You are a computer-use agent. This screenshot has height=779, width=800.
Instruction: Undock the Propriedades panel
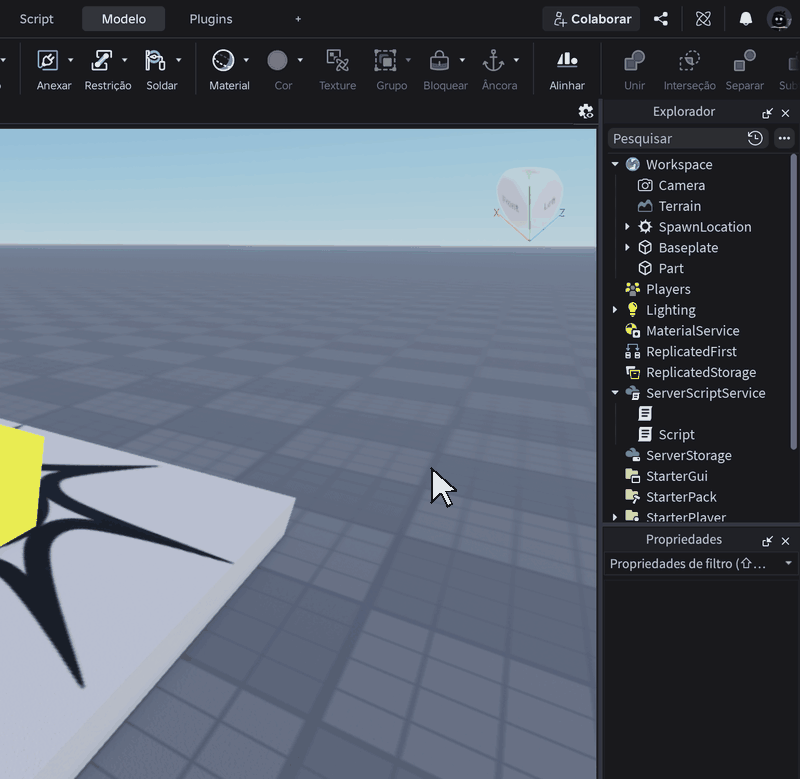[x=767, y=541]
